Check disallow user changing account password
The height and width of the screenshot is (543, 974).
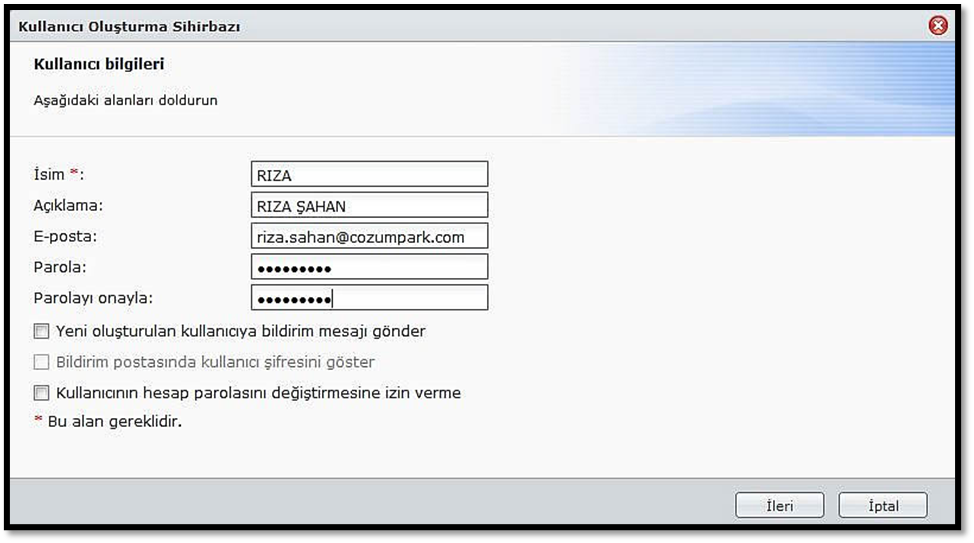(41, 393)
